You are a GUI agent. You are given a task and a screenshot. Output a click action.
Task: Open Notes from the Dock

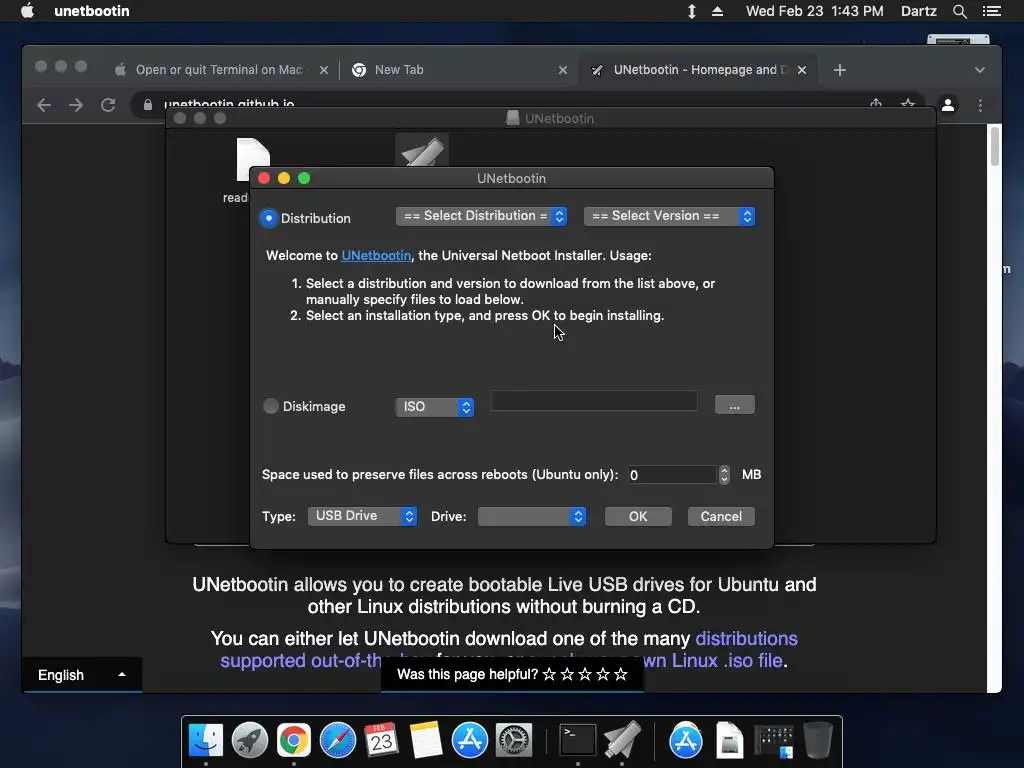pyautogui.click(x=426, y=740)
